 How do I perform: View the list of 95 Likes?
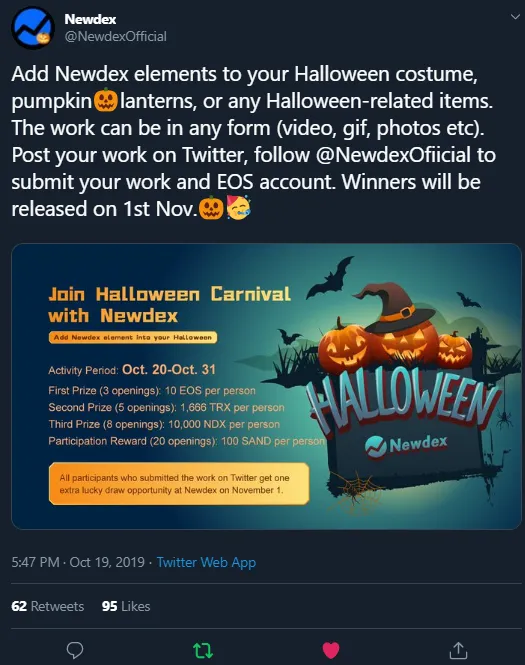click(x=126, y=606)
